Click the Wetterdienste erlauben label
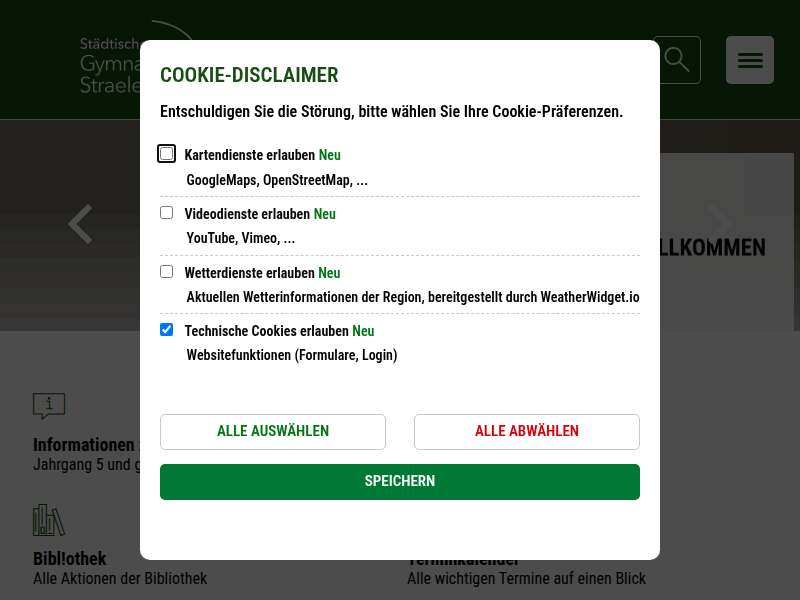The width and height of the screenshot is (800, 600). [250, 273]
